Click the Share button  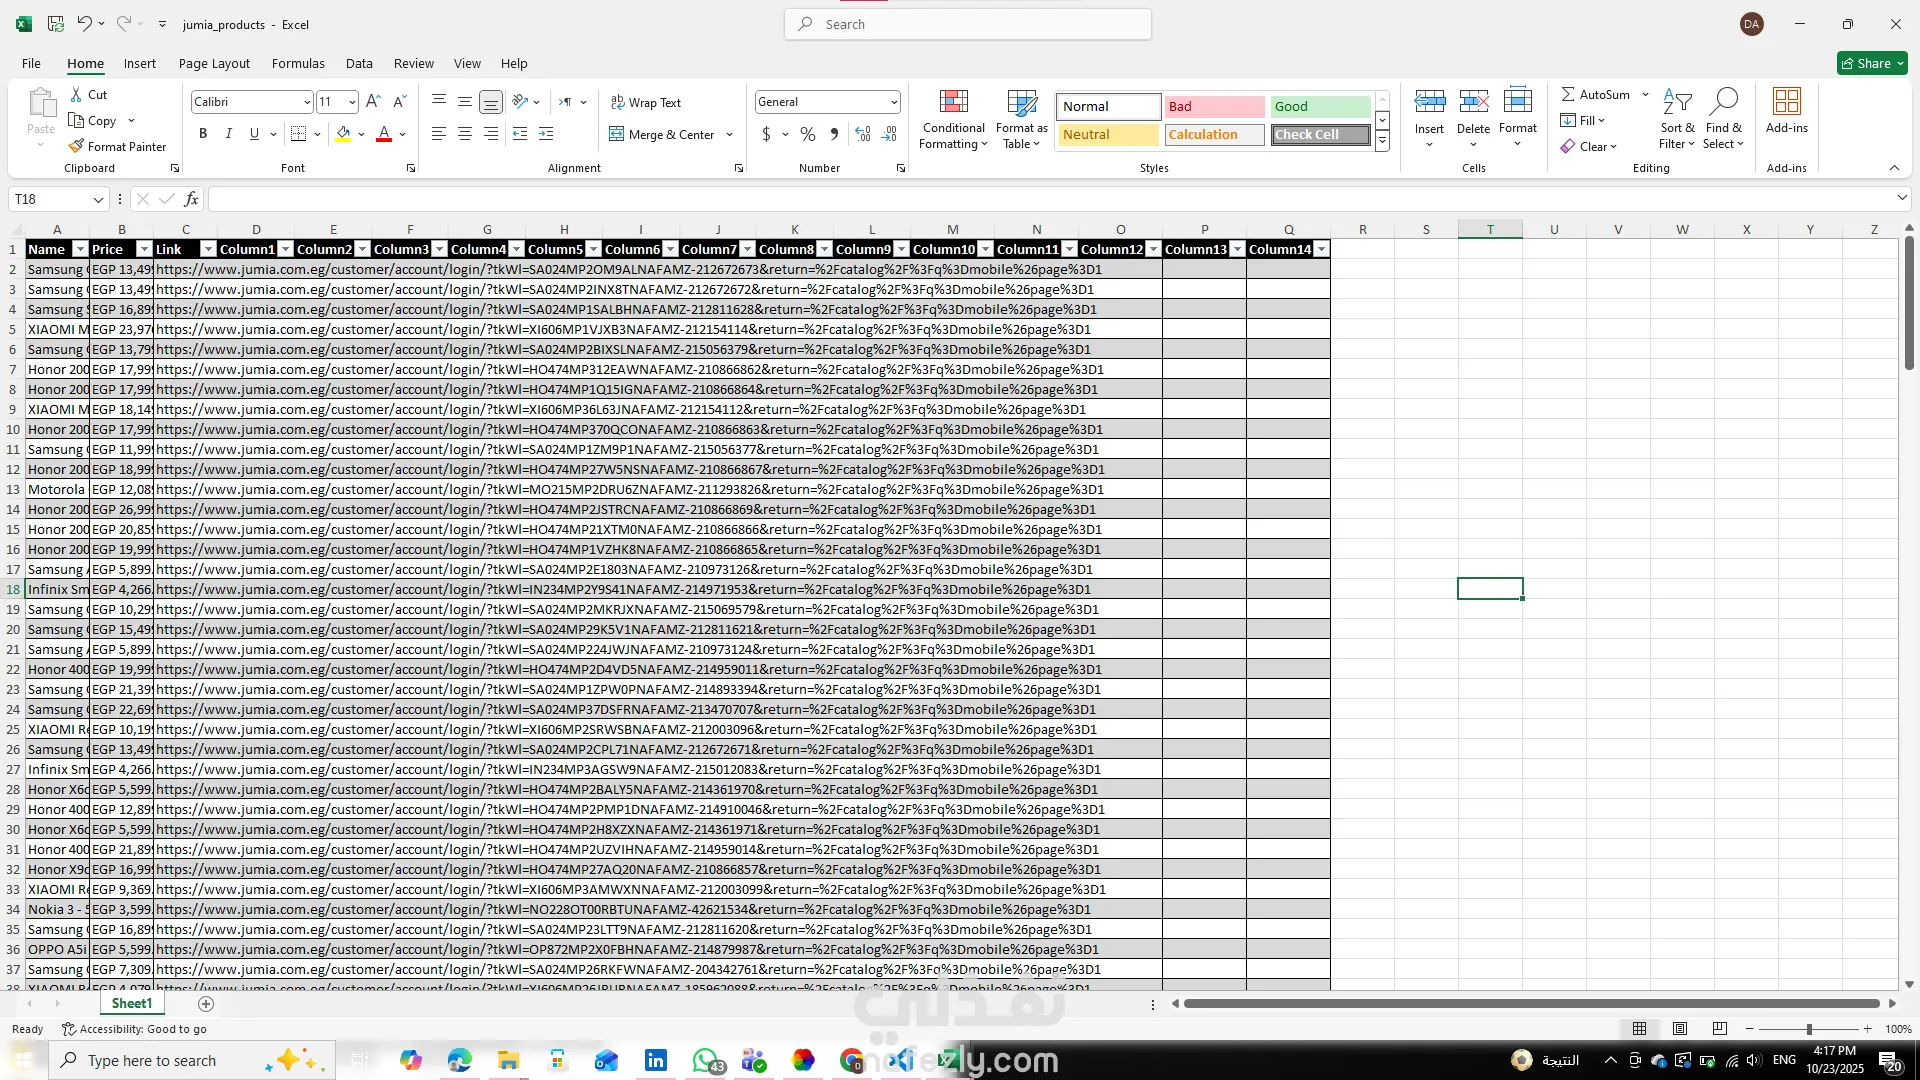click(1872, 63)
